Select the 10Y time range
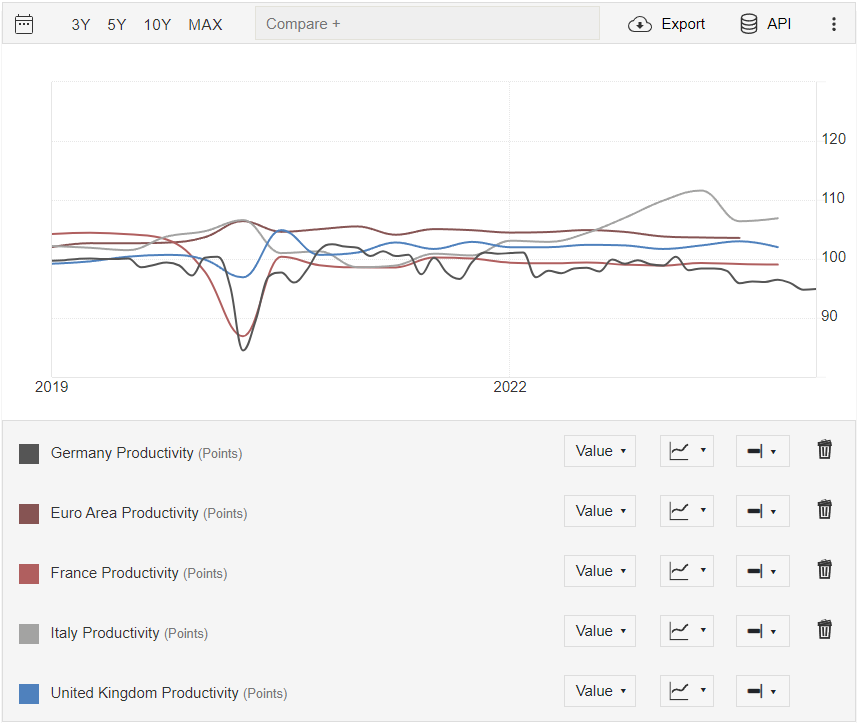Image resolution: width=858 pixels, height=723 pixels. (x=157, y=25)
